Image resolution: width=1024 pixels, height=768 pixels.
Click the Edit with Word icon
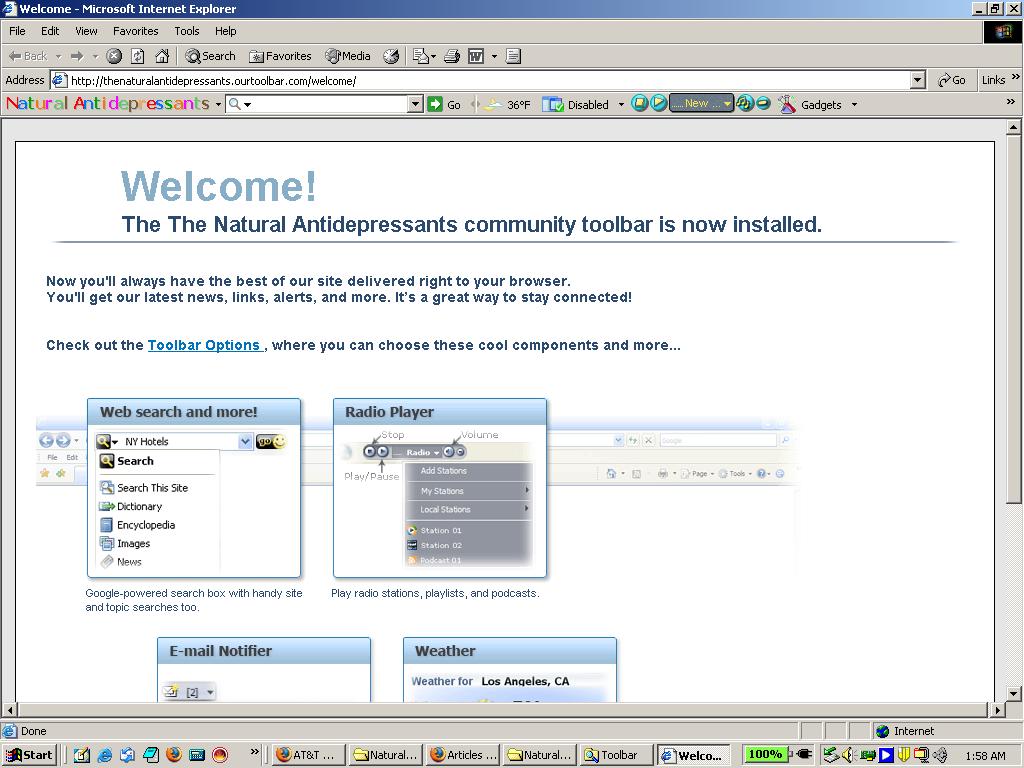tap(476, 56)
